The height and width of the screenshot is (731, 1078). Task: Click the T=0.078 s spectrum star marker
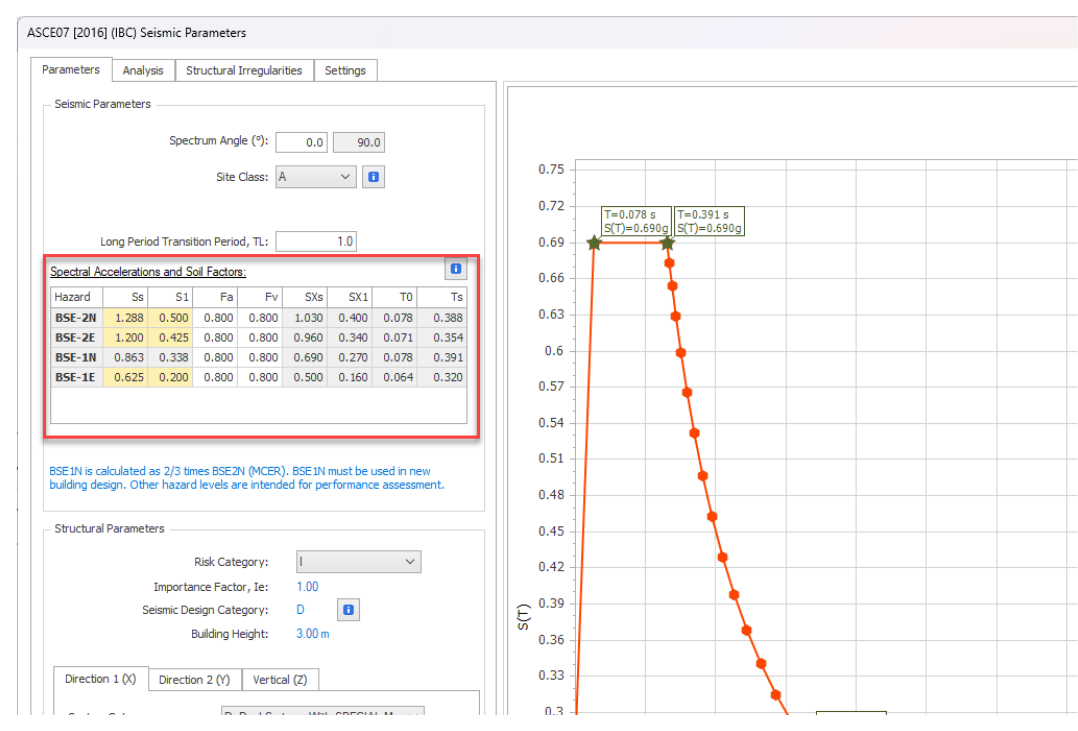click(x=595, y=243)
